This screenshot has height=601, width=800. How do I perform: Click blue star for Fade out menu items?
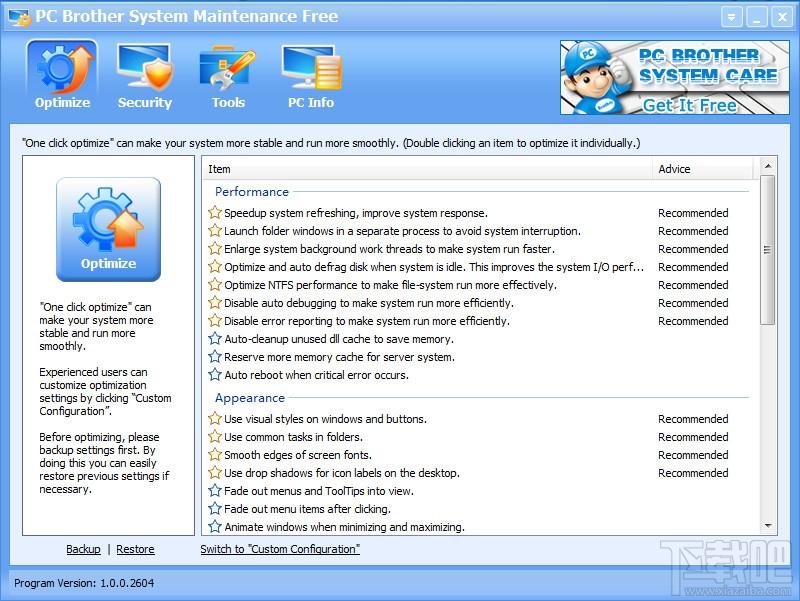[x=215, y=508]
